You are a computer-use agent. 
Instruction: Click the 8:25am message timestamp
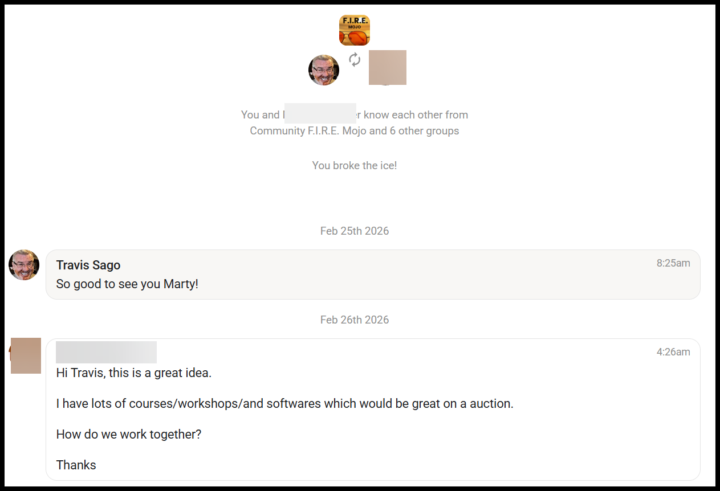click(x=673, y=263)
